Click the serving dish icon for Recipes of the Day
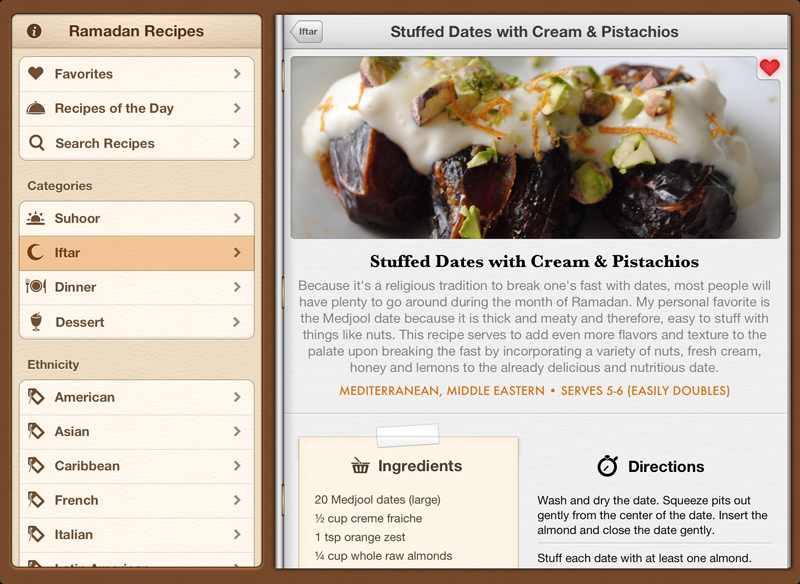The width and height of the screenshot is (800, 584). click(x=36, y=108)
